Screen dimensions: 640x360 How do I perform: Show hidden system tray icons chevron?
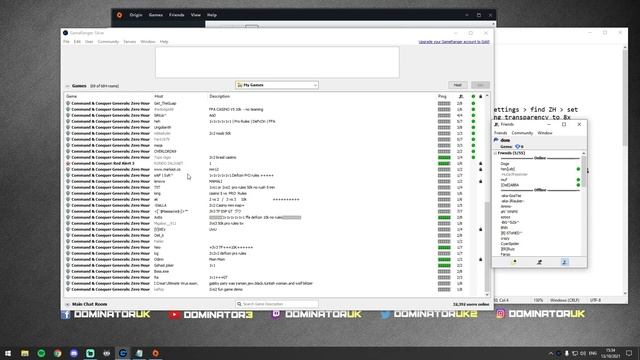tap(551, 353)
